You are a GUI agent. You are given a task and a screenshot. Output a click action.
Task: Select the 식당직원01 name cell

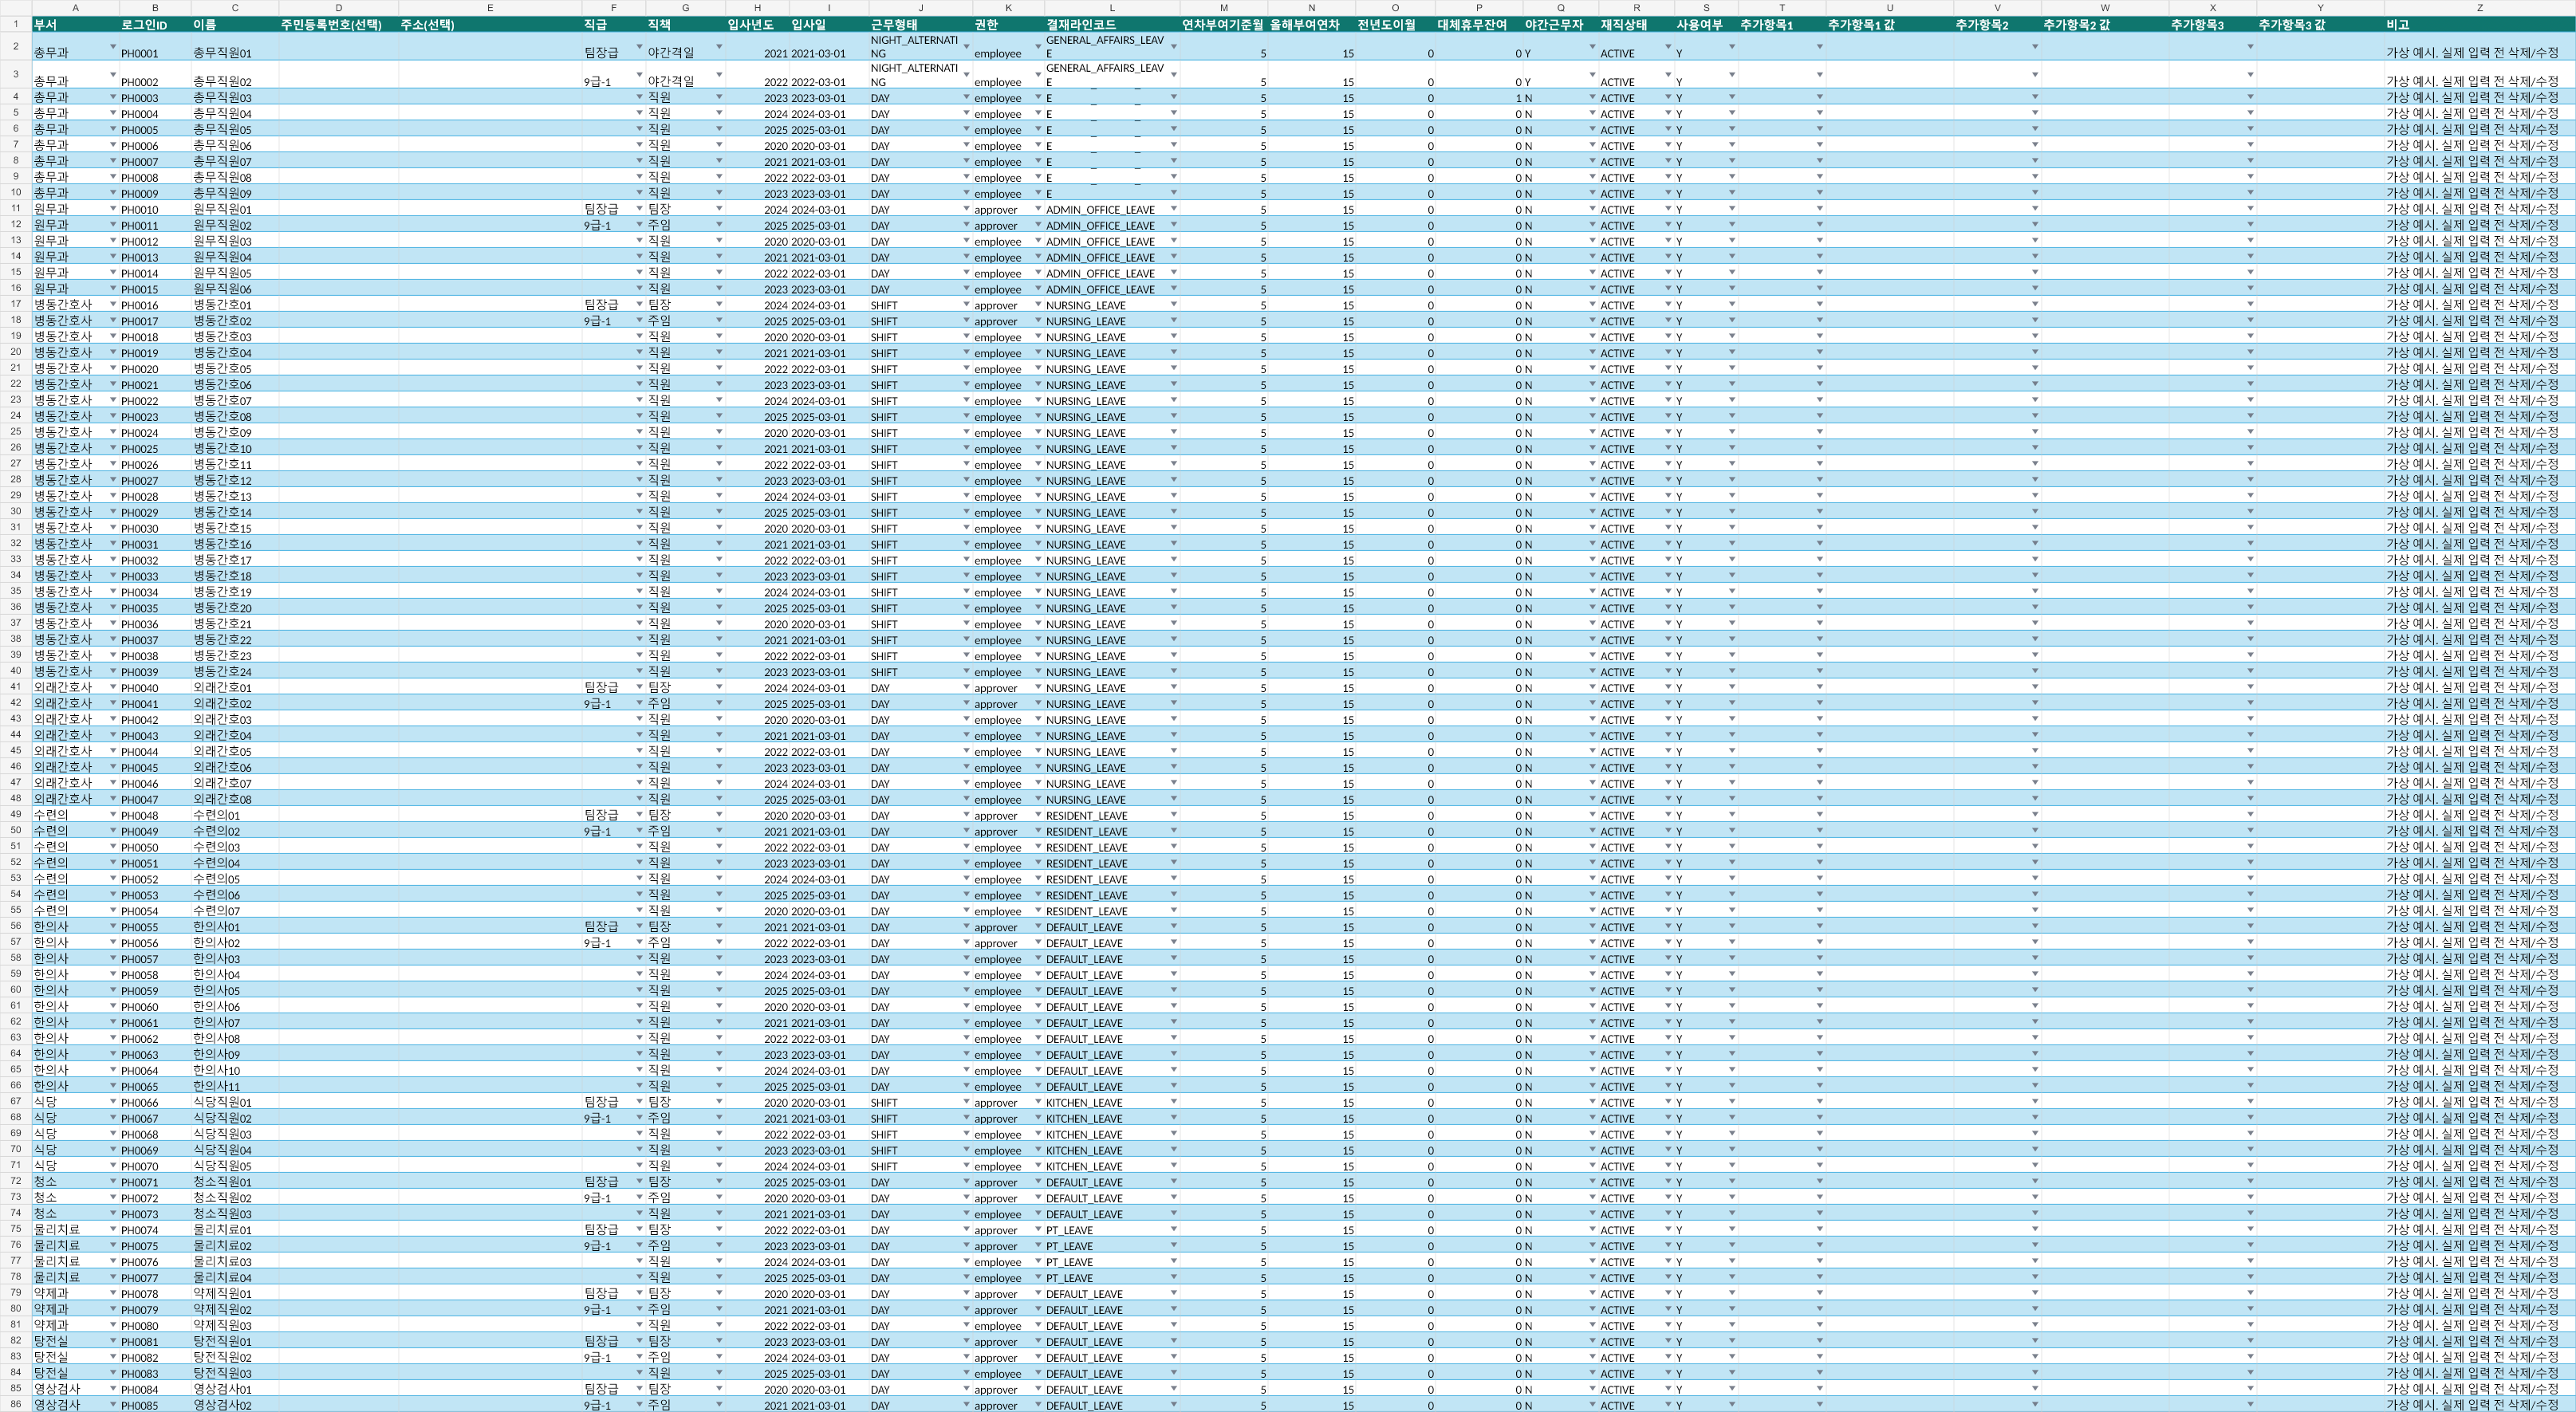tap(234, 1102)
